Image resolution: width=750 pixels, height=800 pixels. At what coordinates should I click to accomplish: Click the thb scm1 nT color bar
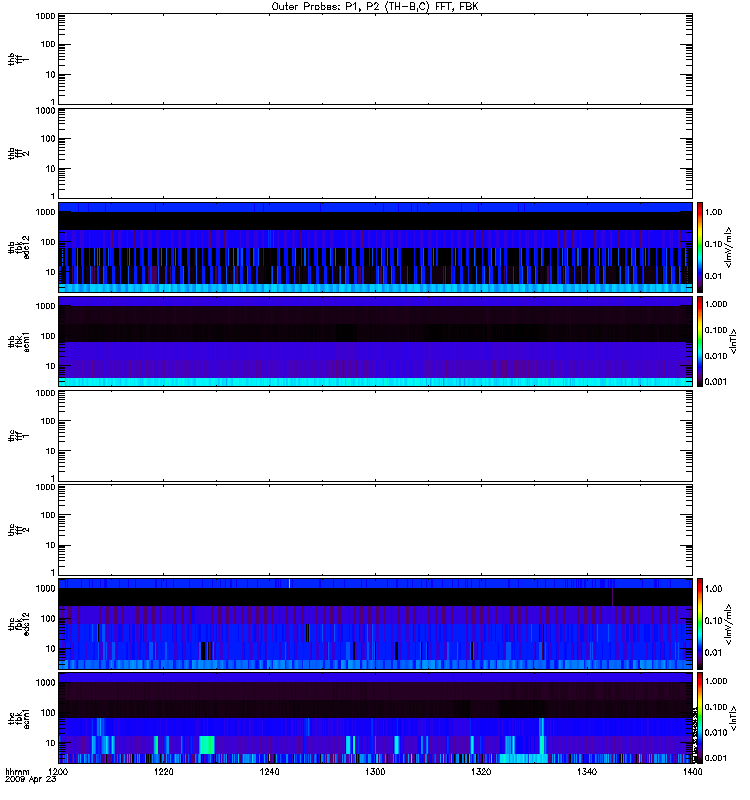pos(700,341)
